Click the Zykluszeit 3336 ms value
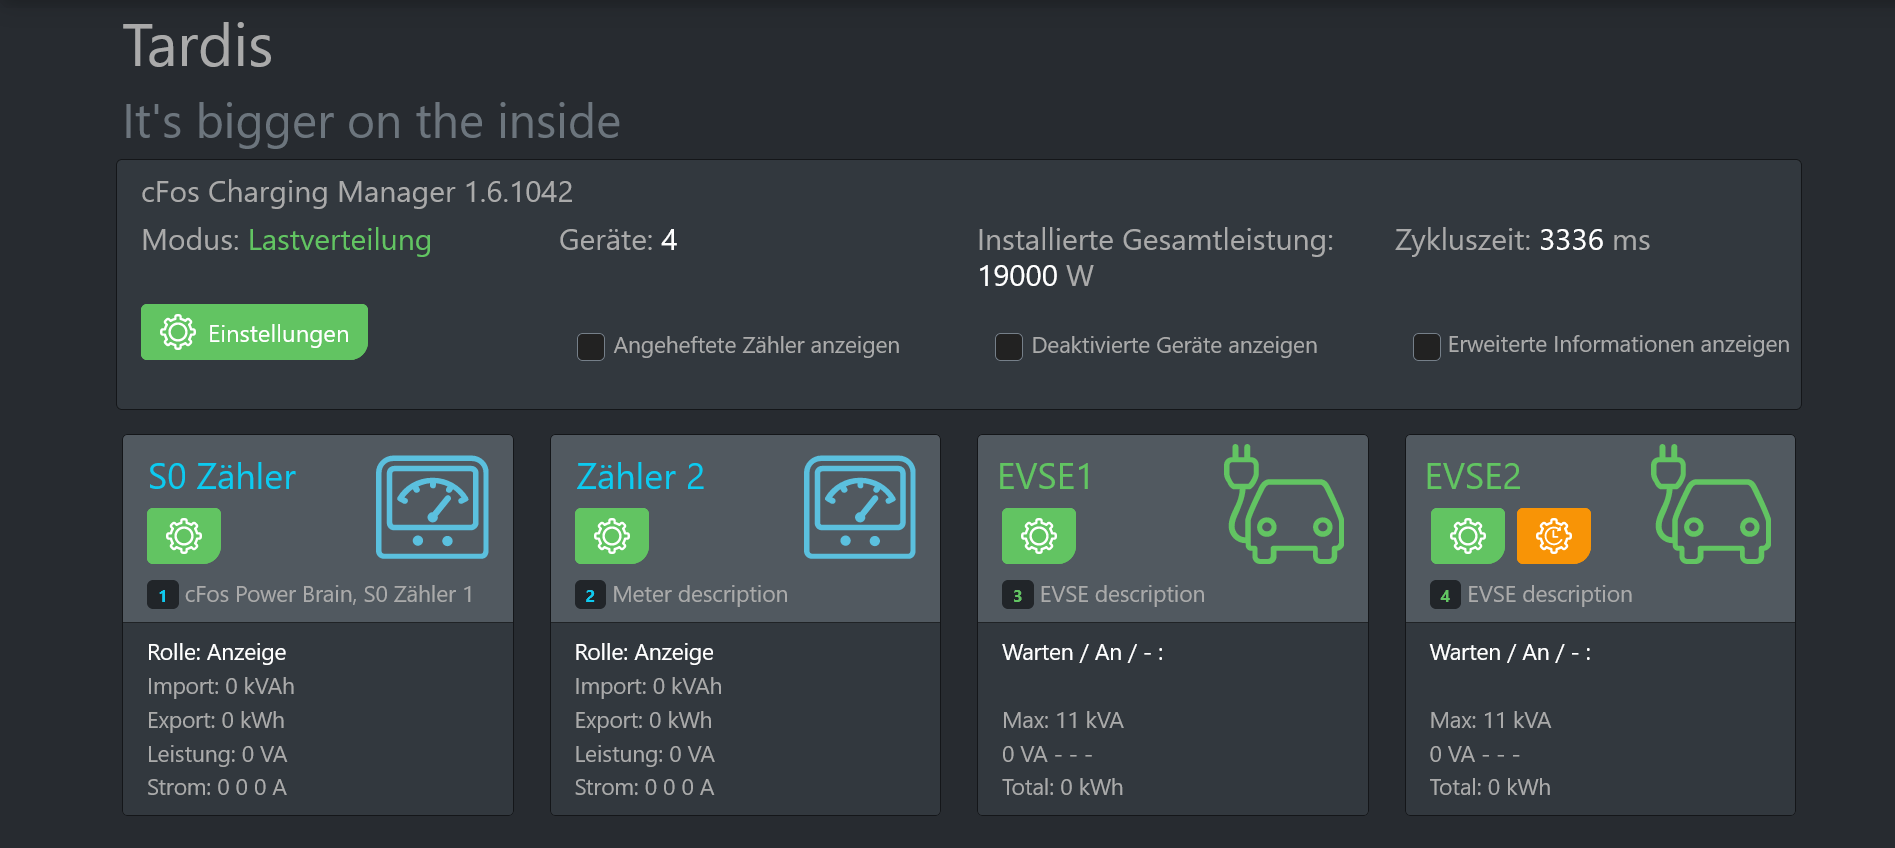The image size is (1895, 848). pos(1594,240)
